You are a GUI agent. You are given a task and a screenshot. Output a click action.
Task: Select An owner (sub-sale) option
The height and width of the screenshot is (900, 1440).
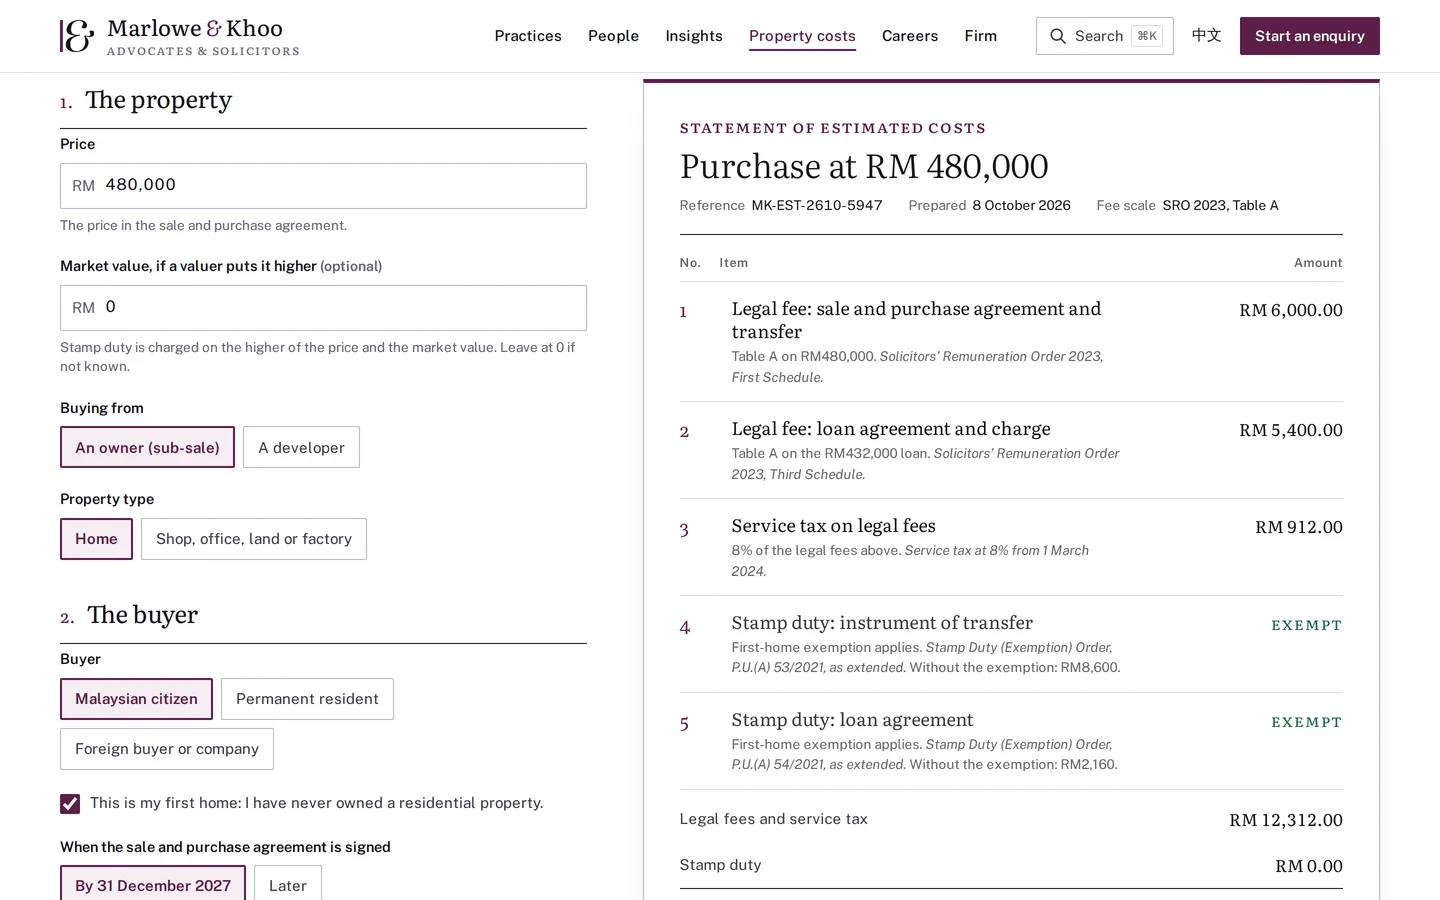coord(147,447)
